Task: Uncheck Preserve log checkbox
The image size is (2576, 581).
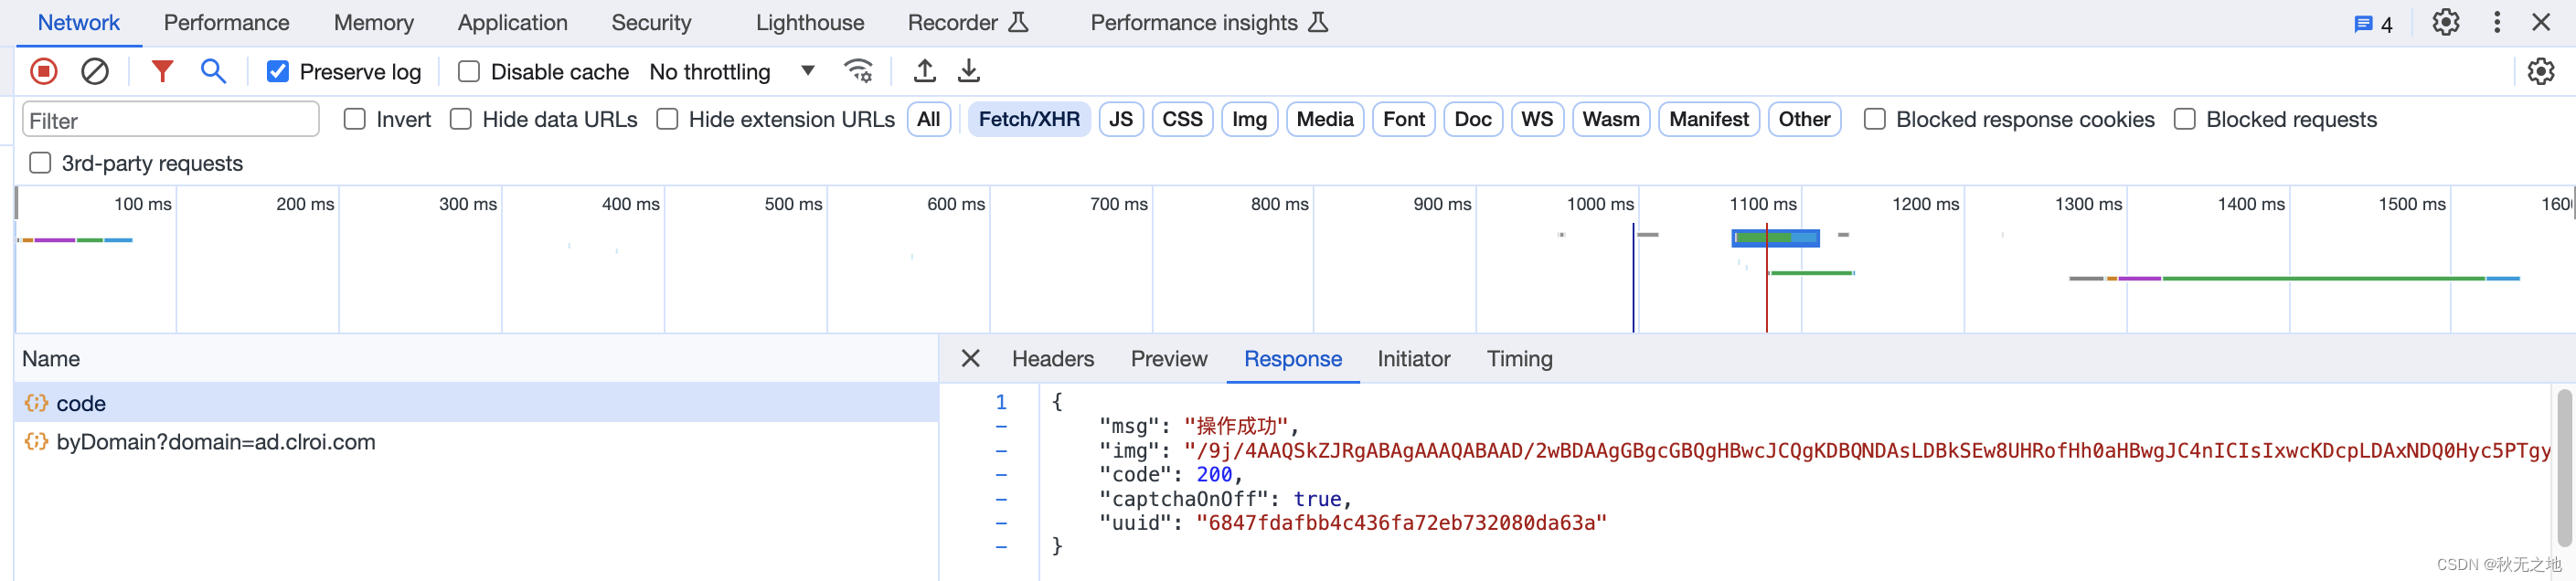Action: (278, 72)
